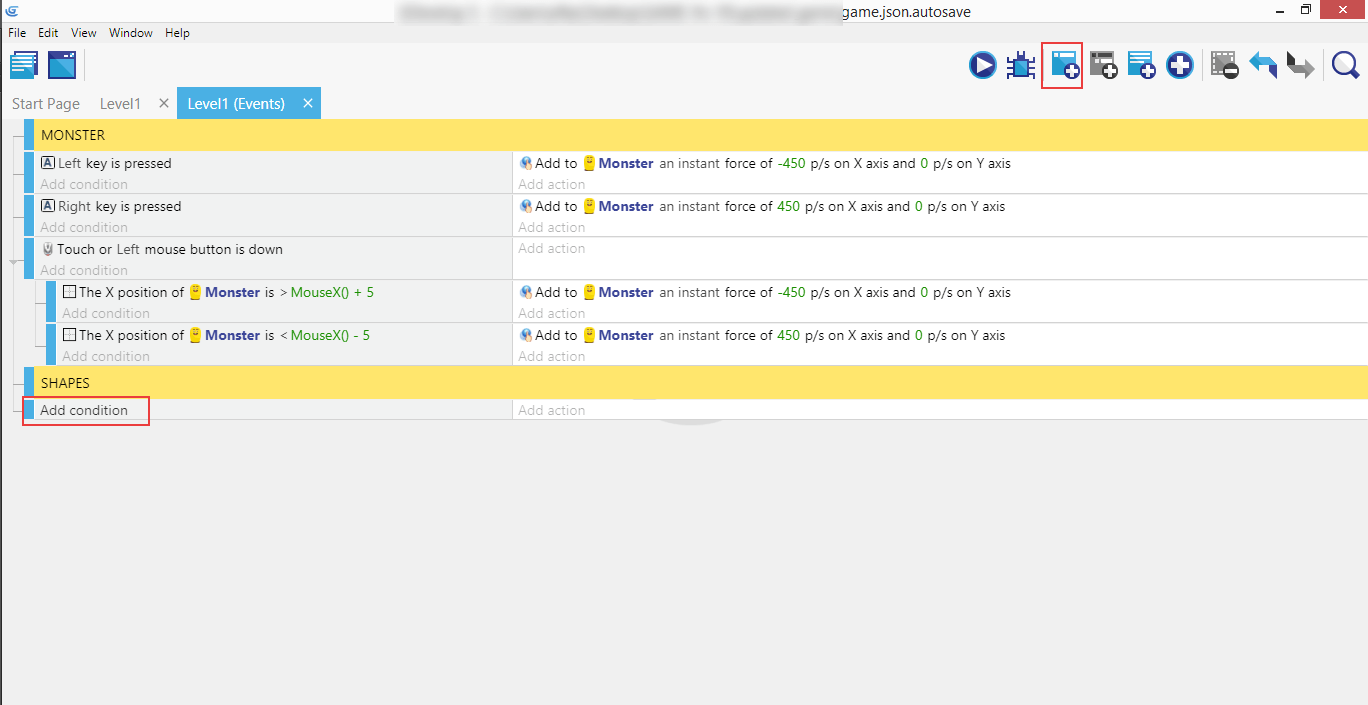
Task: Open the debugger bug icon
Action: (1020, 66)
